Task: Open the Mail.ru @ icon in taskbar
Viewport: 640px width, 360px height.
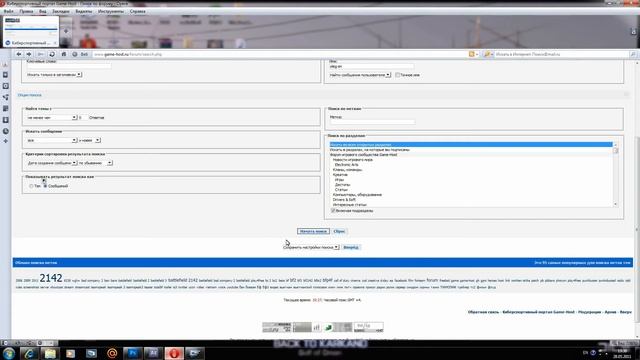Action: click(112, 353)
